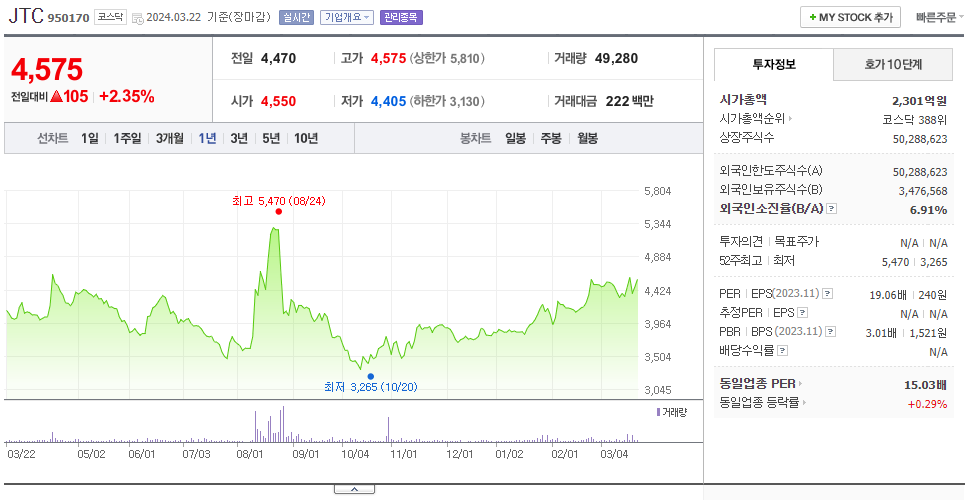
Task: Click the purple 거래량 legend marker
Action: click(x=658, y=412)
